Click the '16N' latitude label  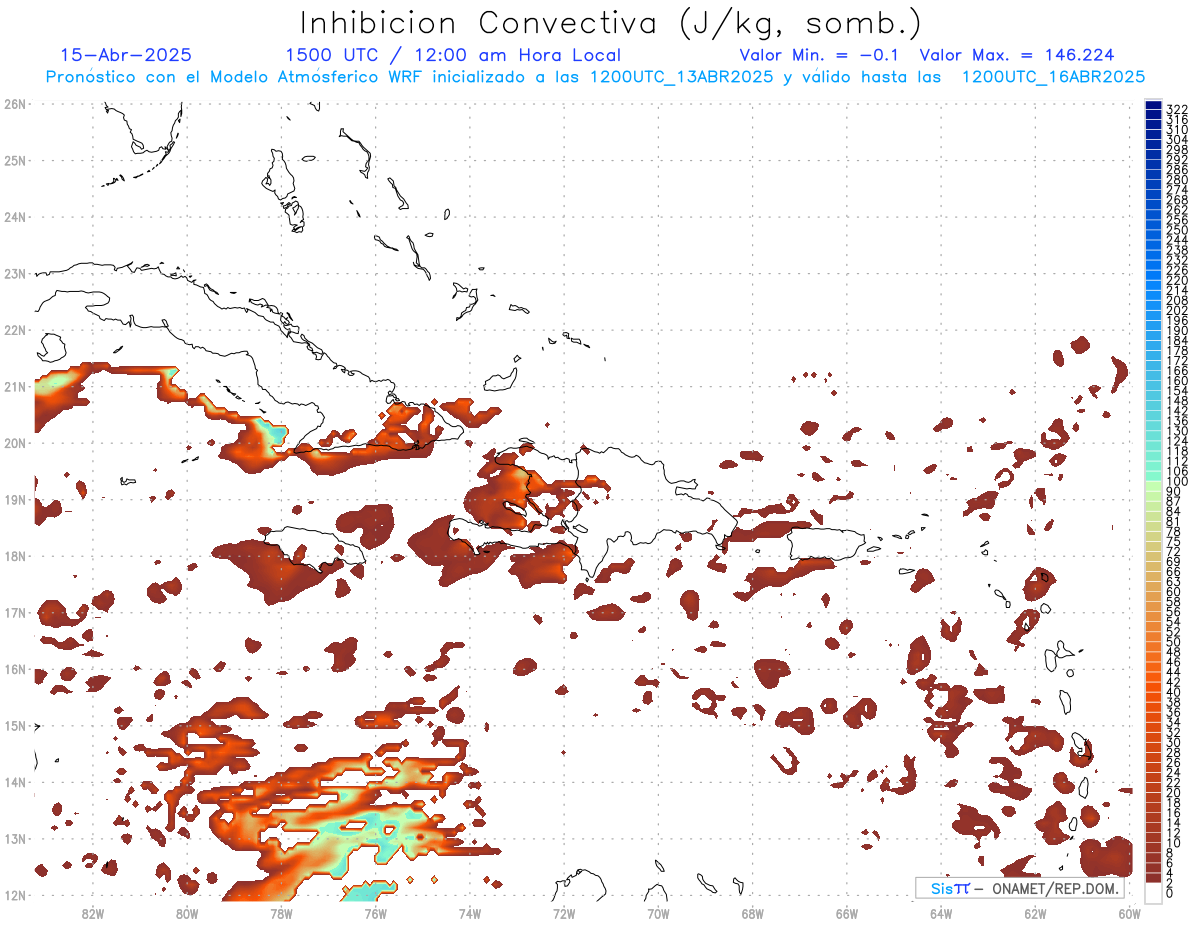click(15, 669)
